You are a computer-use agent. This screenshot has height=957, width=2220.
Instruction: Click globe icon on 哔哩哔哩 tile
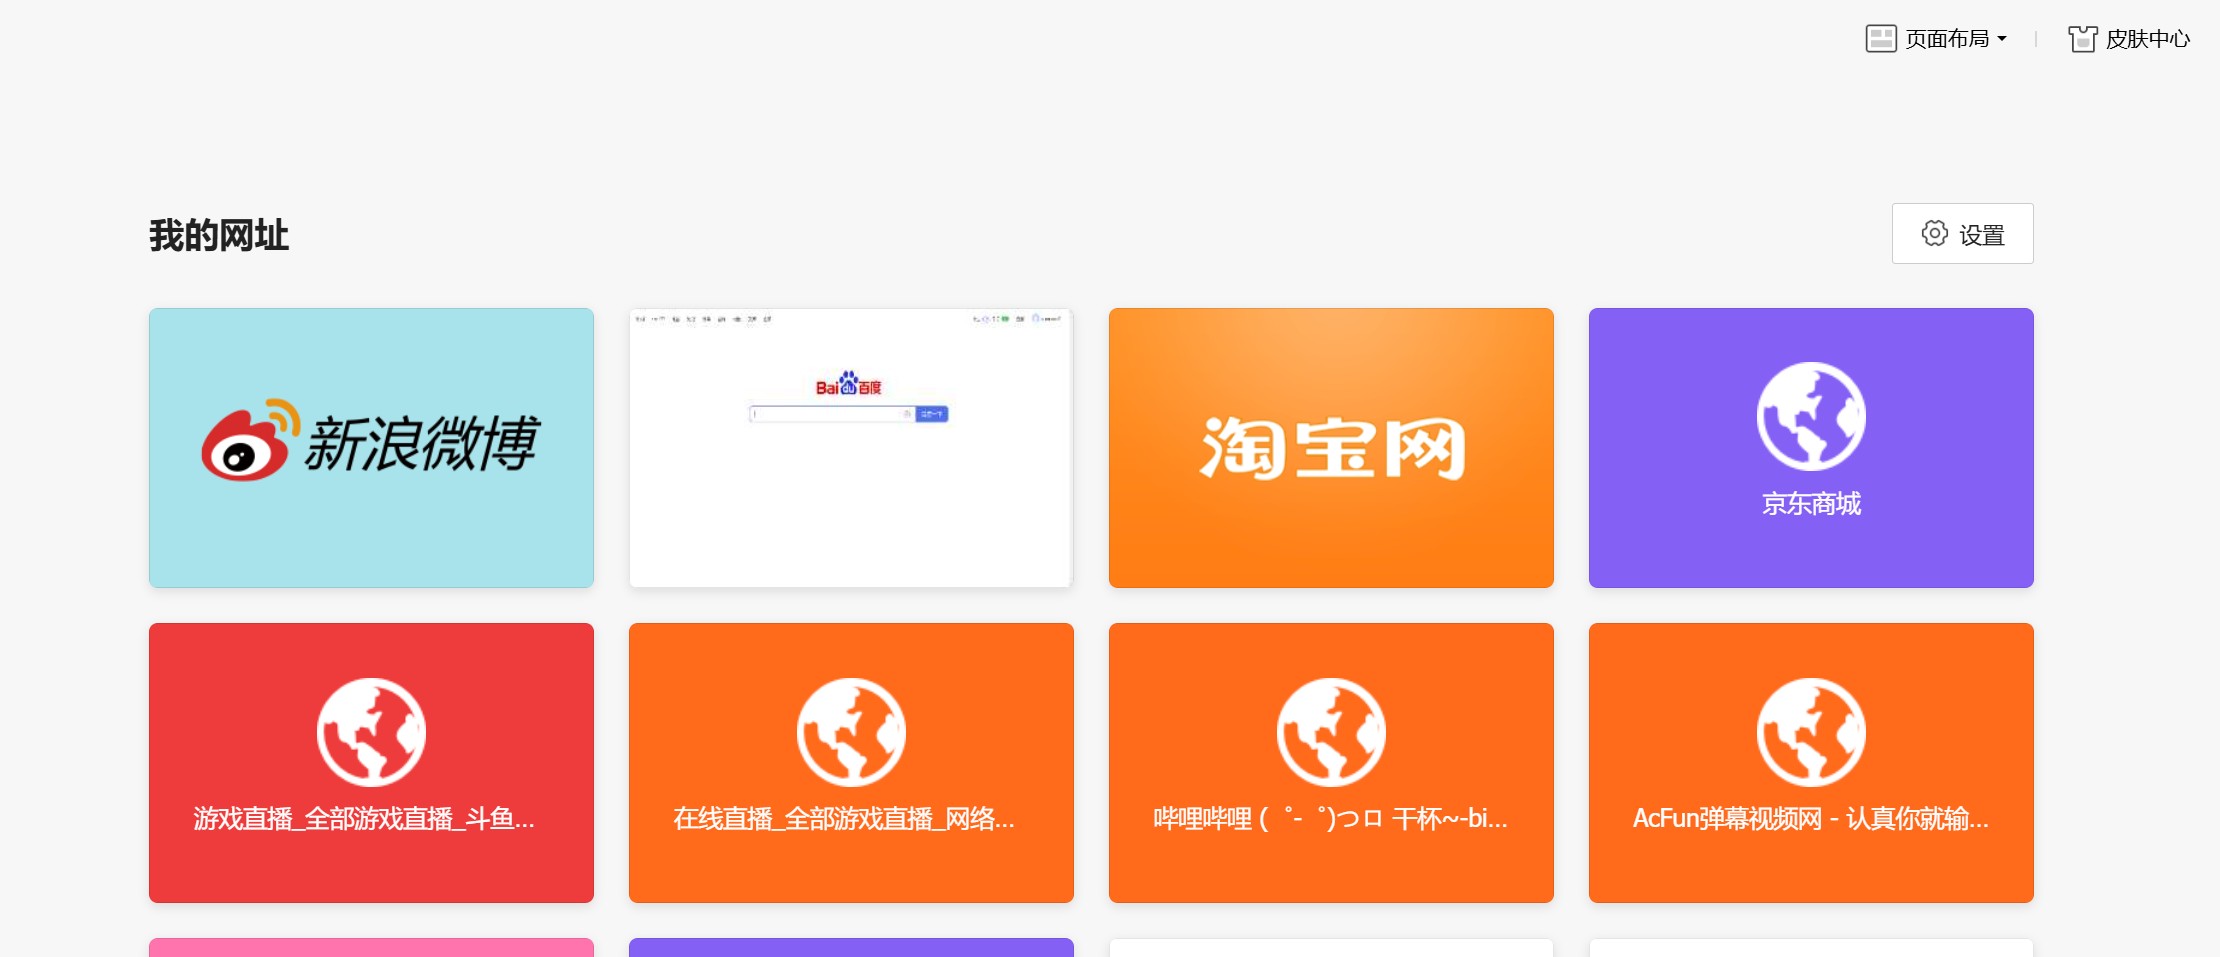(x=1331, y=732)
